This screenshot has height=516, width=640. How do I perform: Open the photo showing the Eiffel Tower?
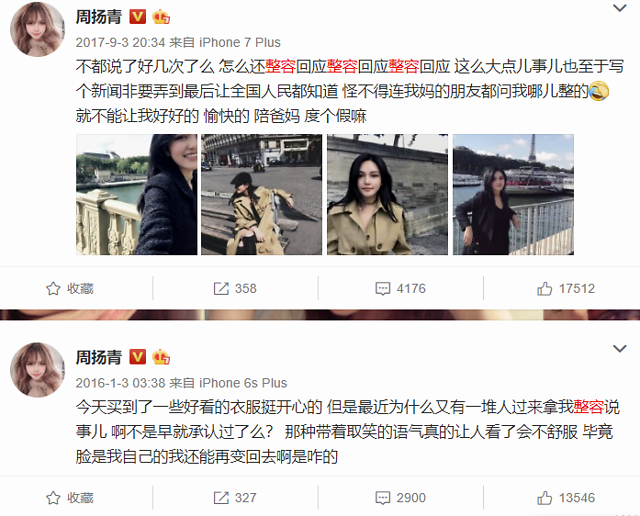point(513,194)
